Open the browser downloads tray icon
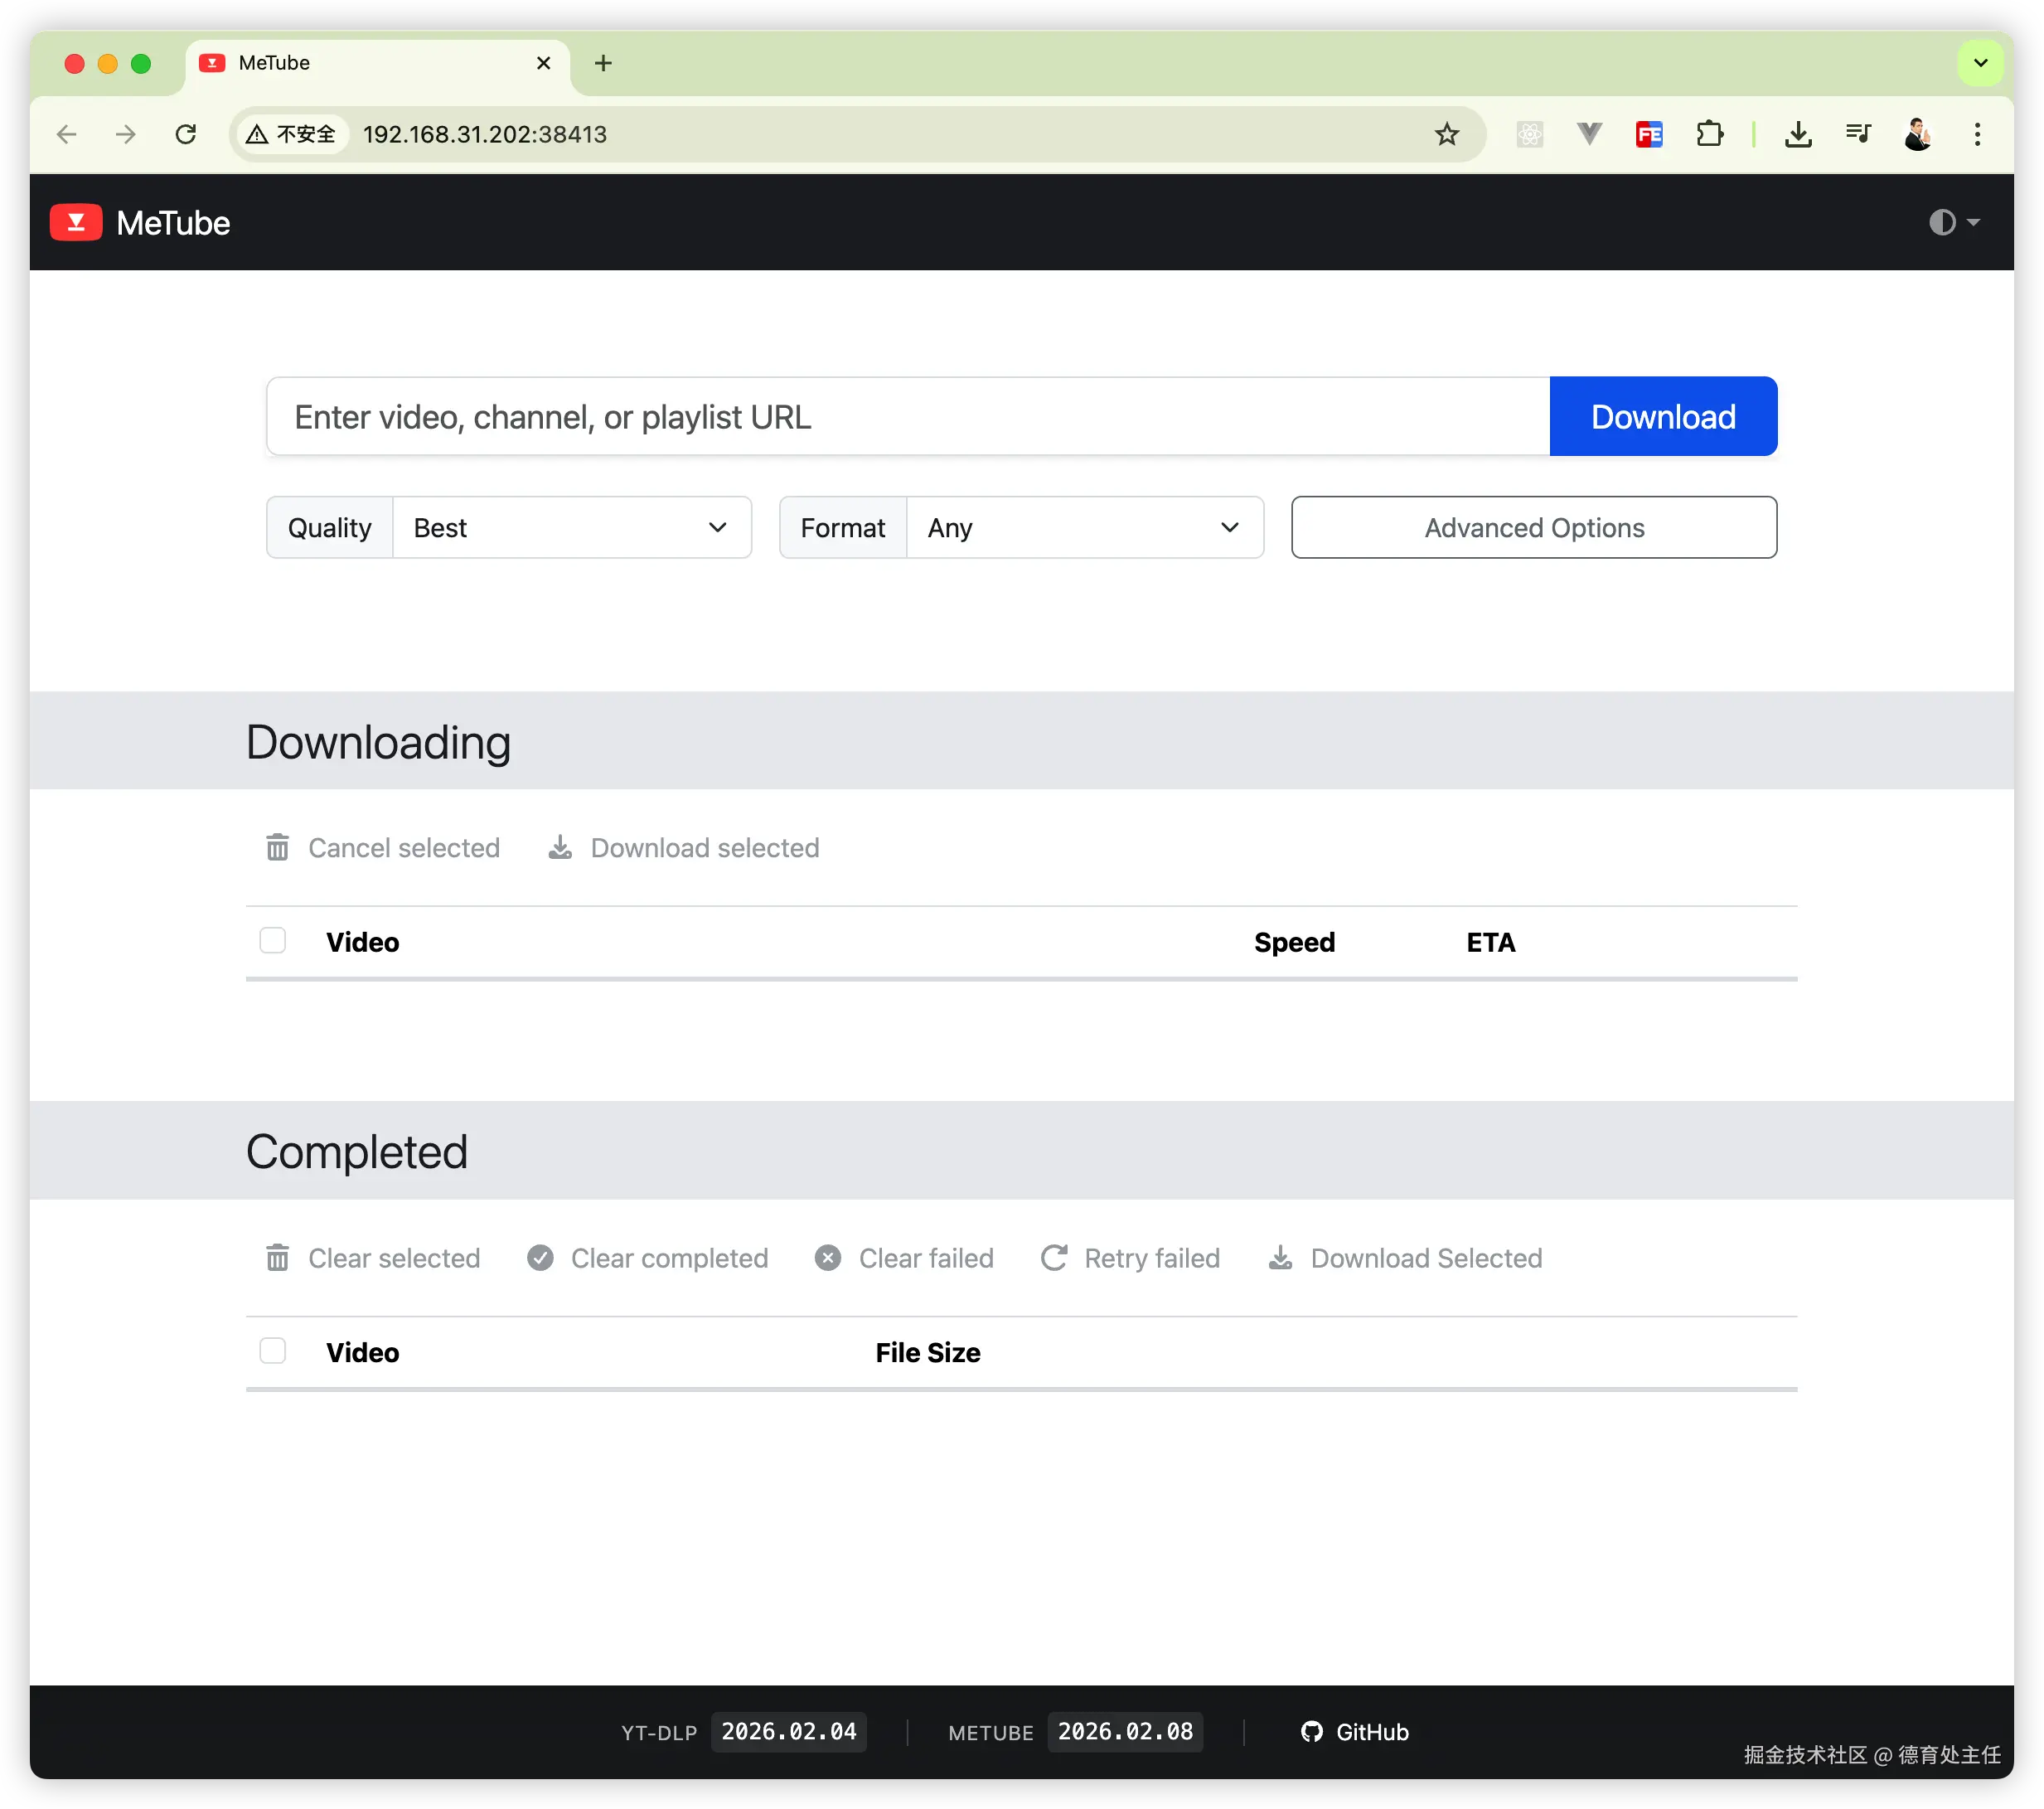This screenshot has height=1809, width=2044. (1798, 134)
